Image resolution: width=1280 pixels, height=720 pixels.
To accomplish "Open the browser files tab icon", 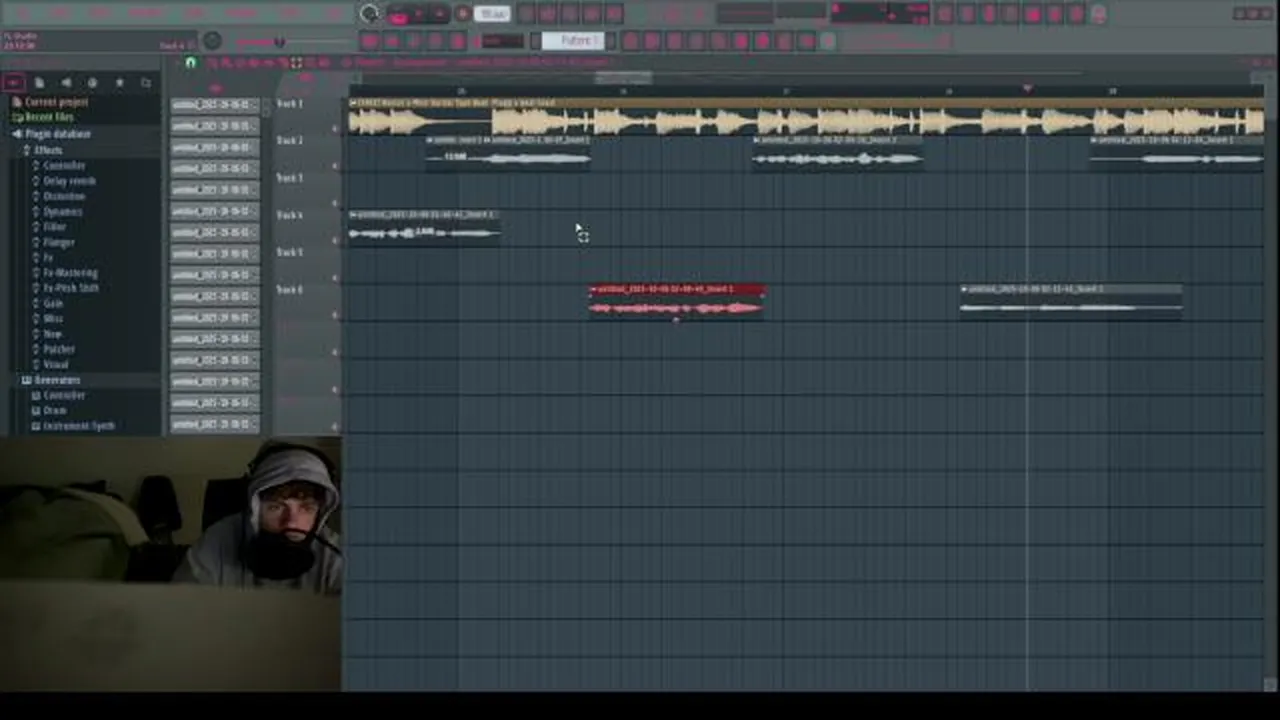I will (x=39, y=83).
